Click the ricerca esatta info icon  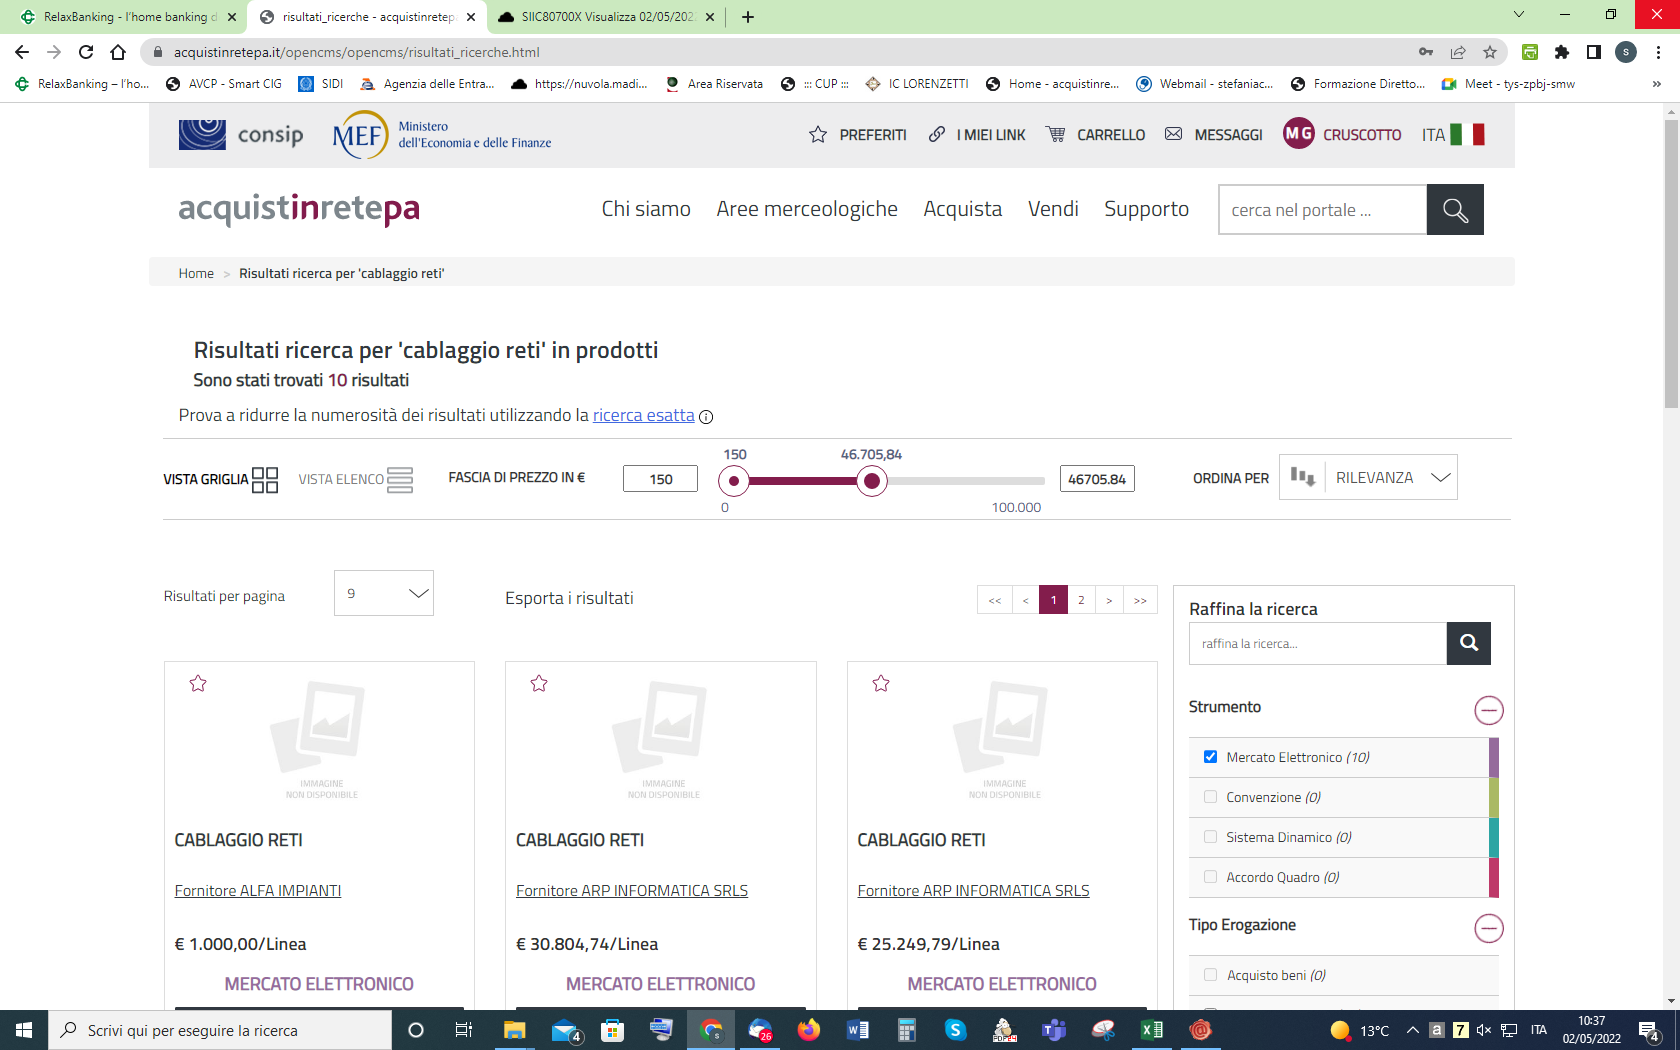click(x=706, y=417)
